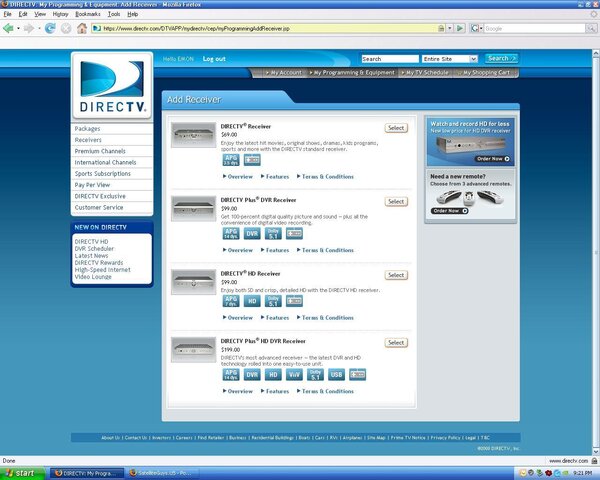
Task: Click the blue Search button
Action: coord(501,59)
